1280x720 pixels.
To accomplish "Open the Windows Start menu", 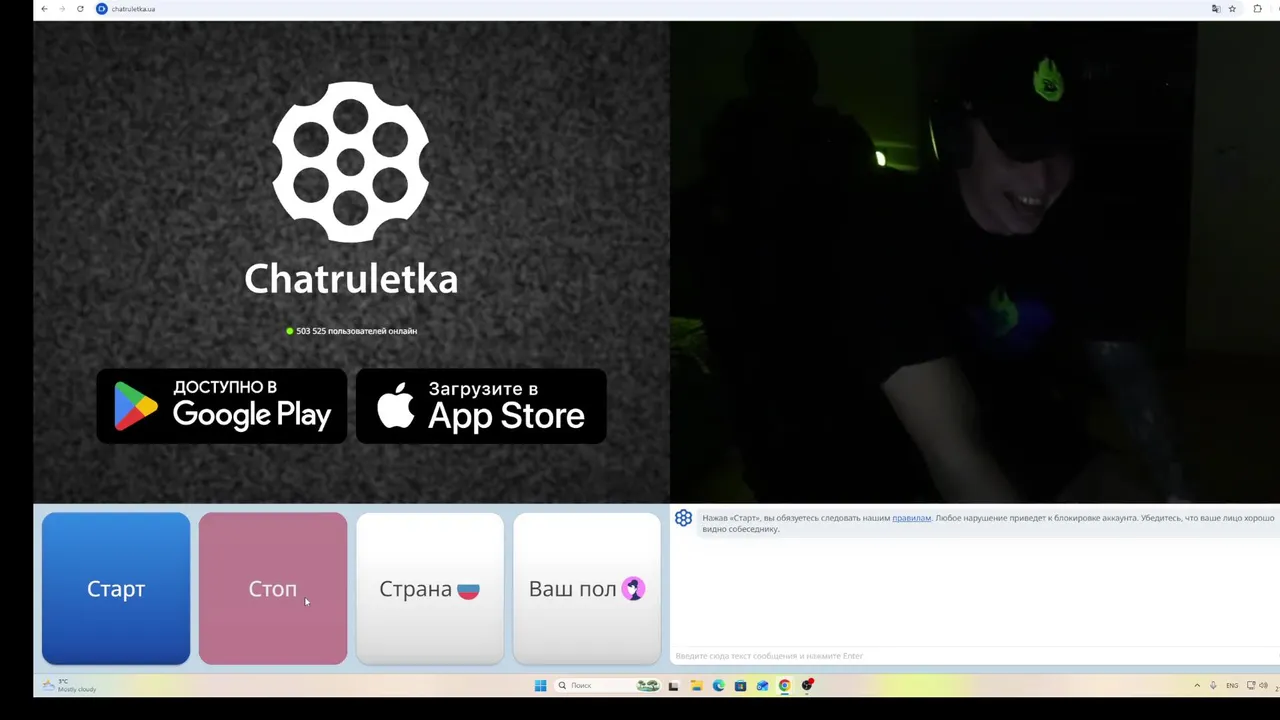I will (541, 685).
